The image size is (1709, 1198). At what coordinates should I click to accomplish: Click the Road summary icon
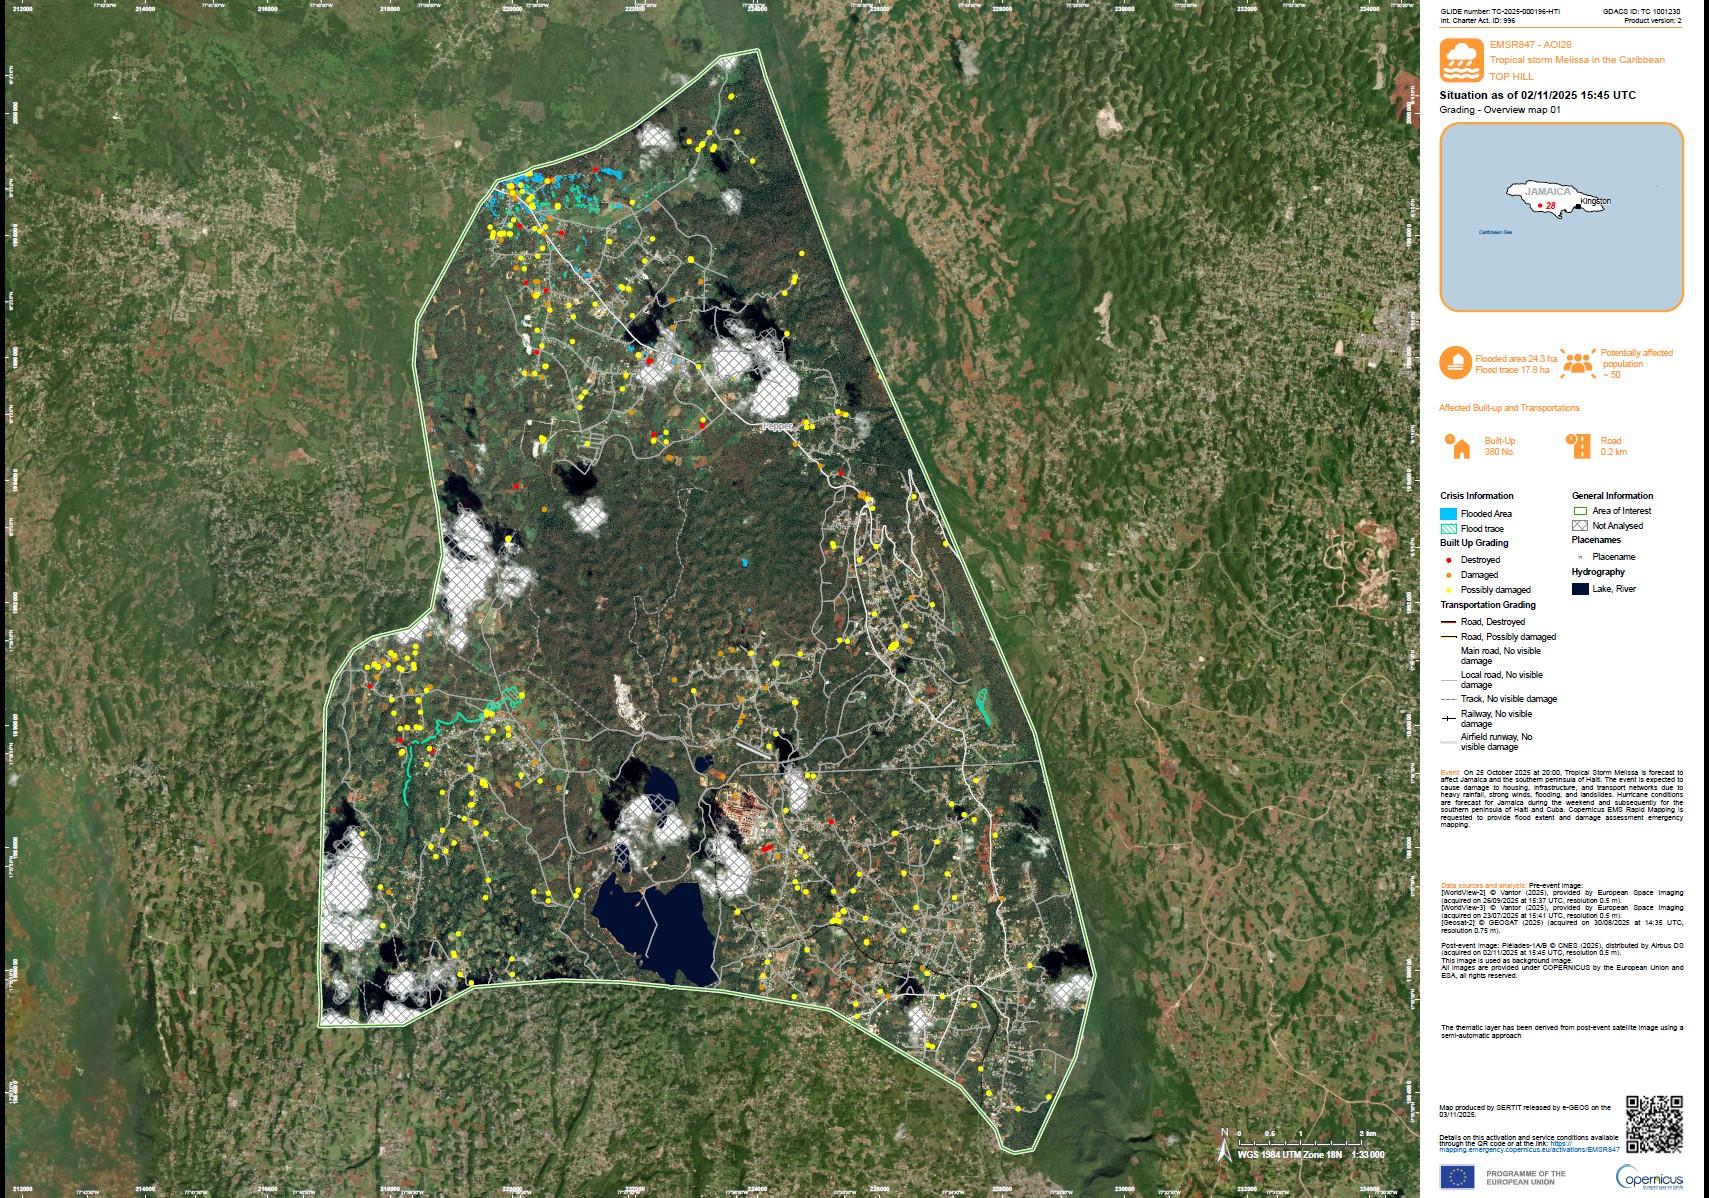point(1578,447)
